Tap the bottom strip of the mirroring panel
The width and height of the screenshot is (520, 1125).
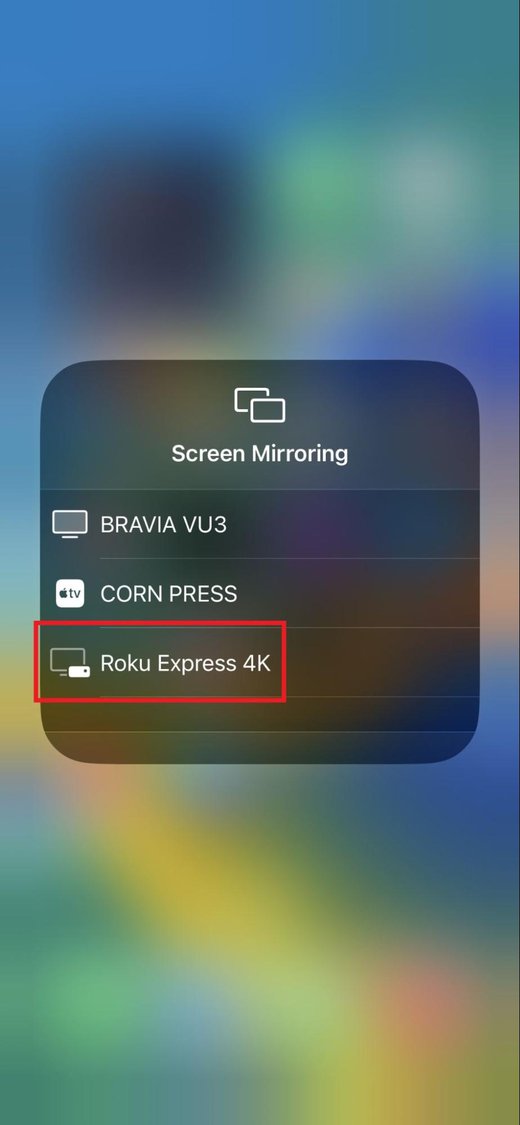(260, 748)
